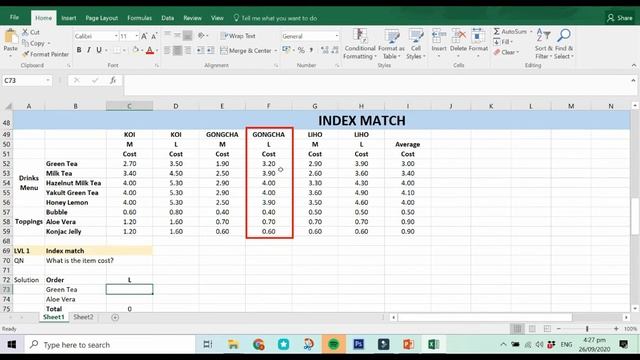Collapse the ribbon with the chevron arrow
Viewport: 640px width, 360px height.
[634, 65]
